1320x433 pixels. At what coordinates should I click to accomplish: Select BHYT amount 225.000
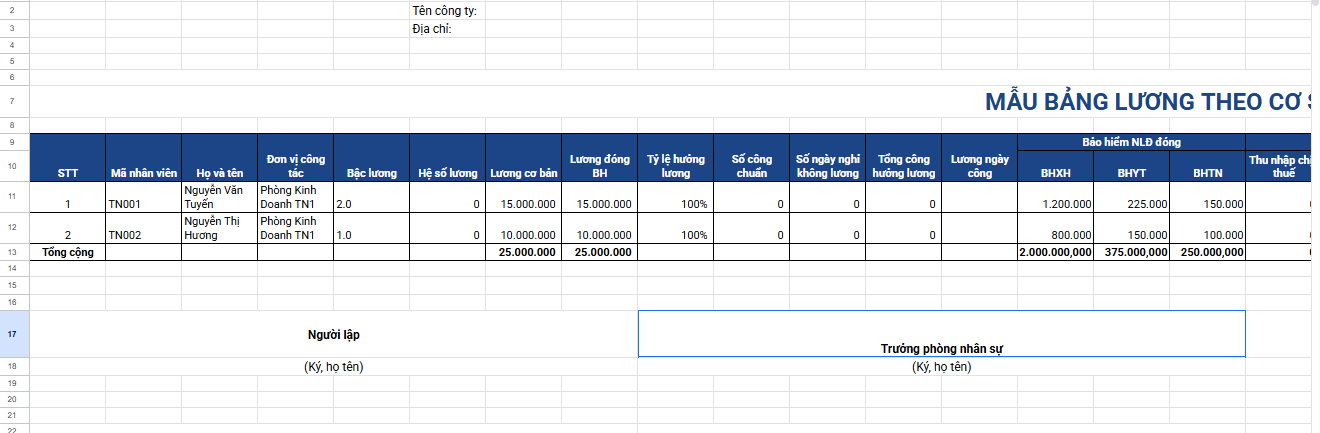click(1132, 197)
